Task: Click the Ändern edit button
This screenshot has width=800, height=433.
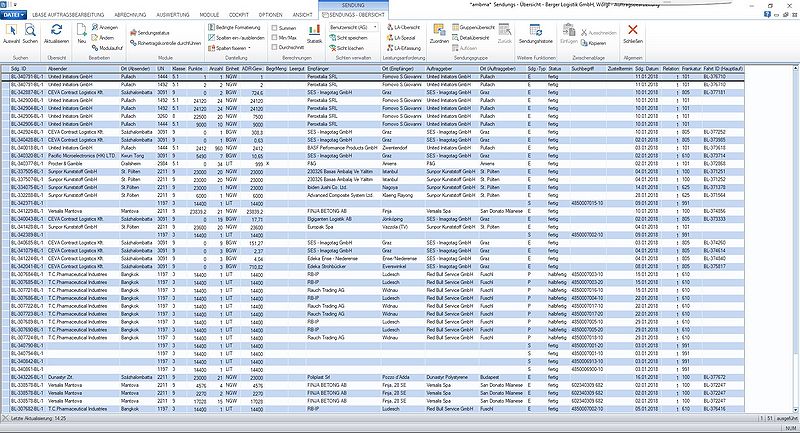Action: tap(103, 38)
